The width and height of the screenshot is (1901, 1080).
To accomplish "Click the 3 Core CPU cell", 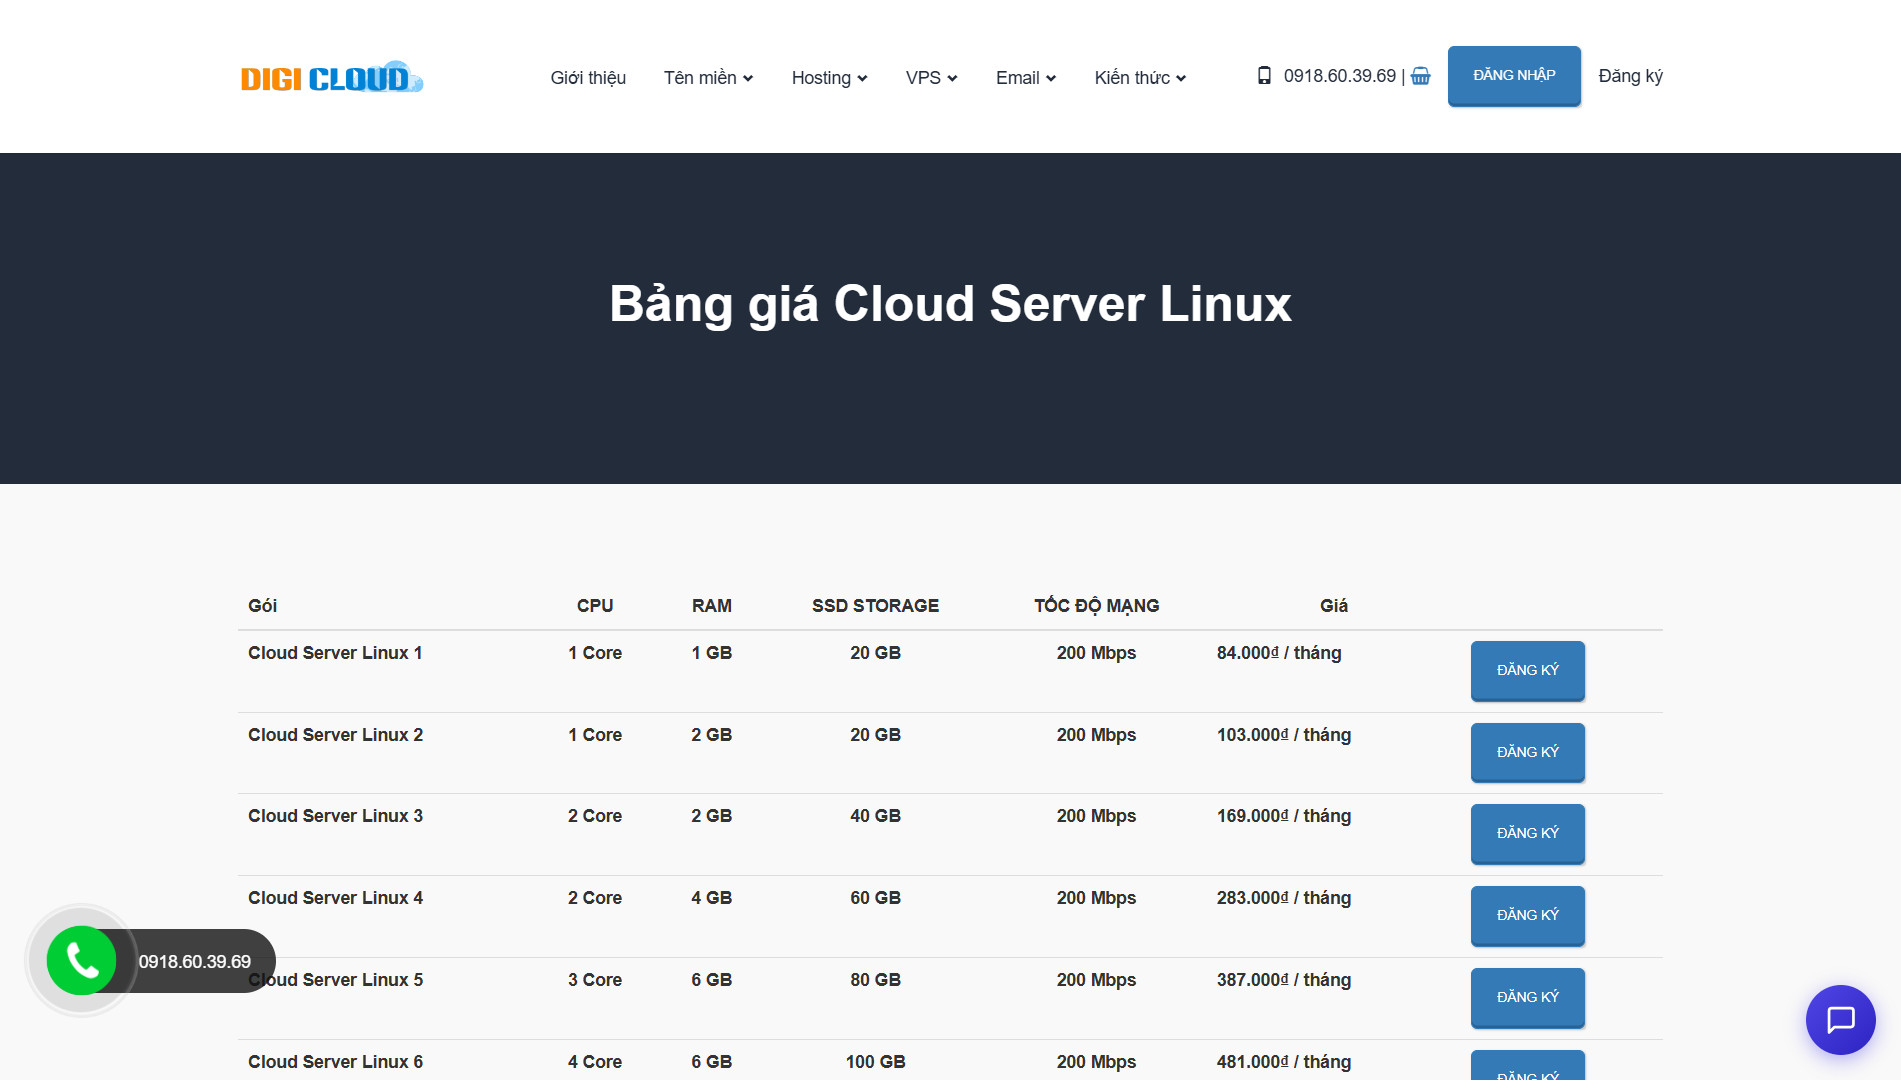I will pyautogui.click(x=595, y=980).
